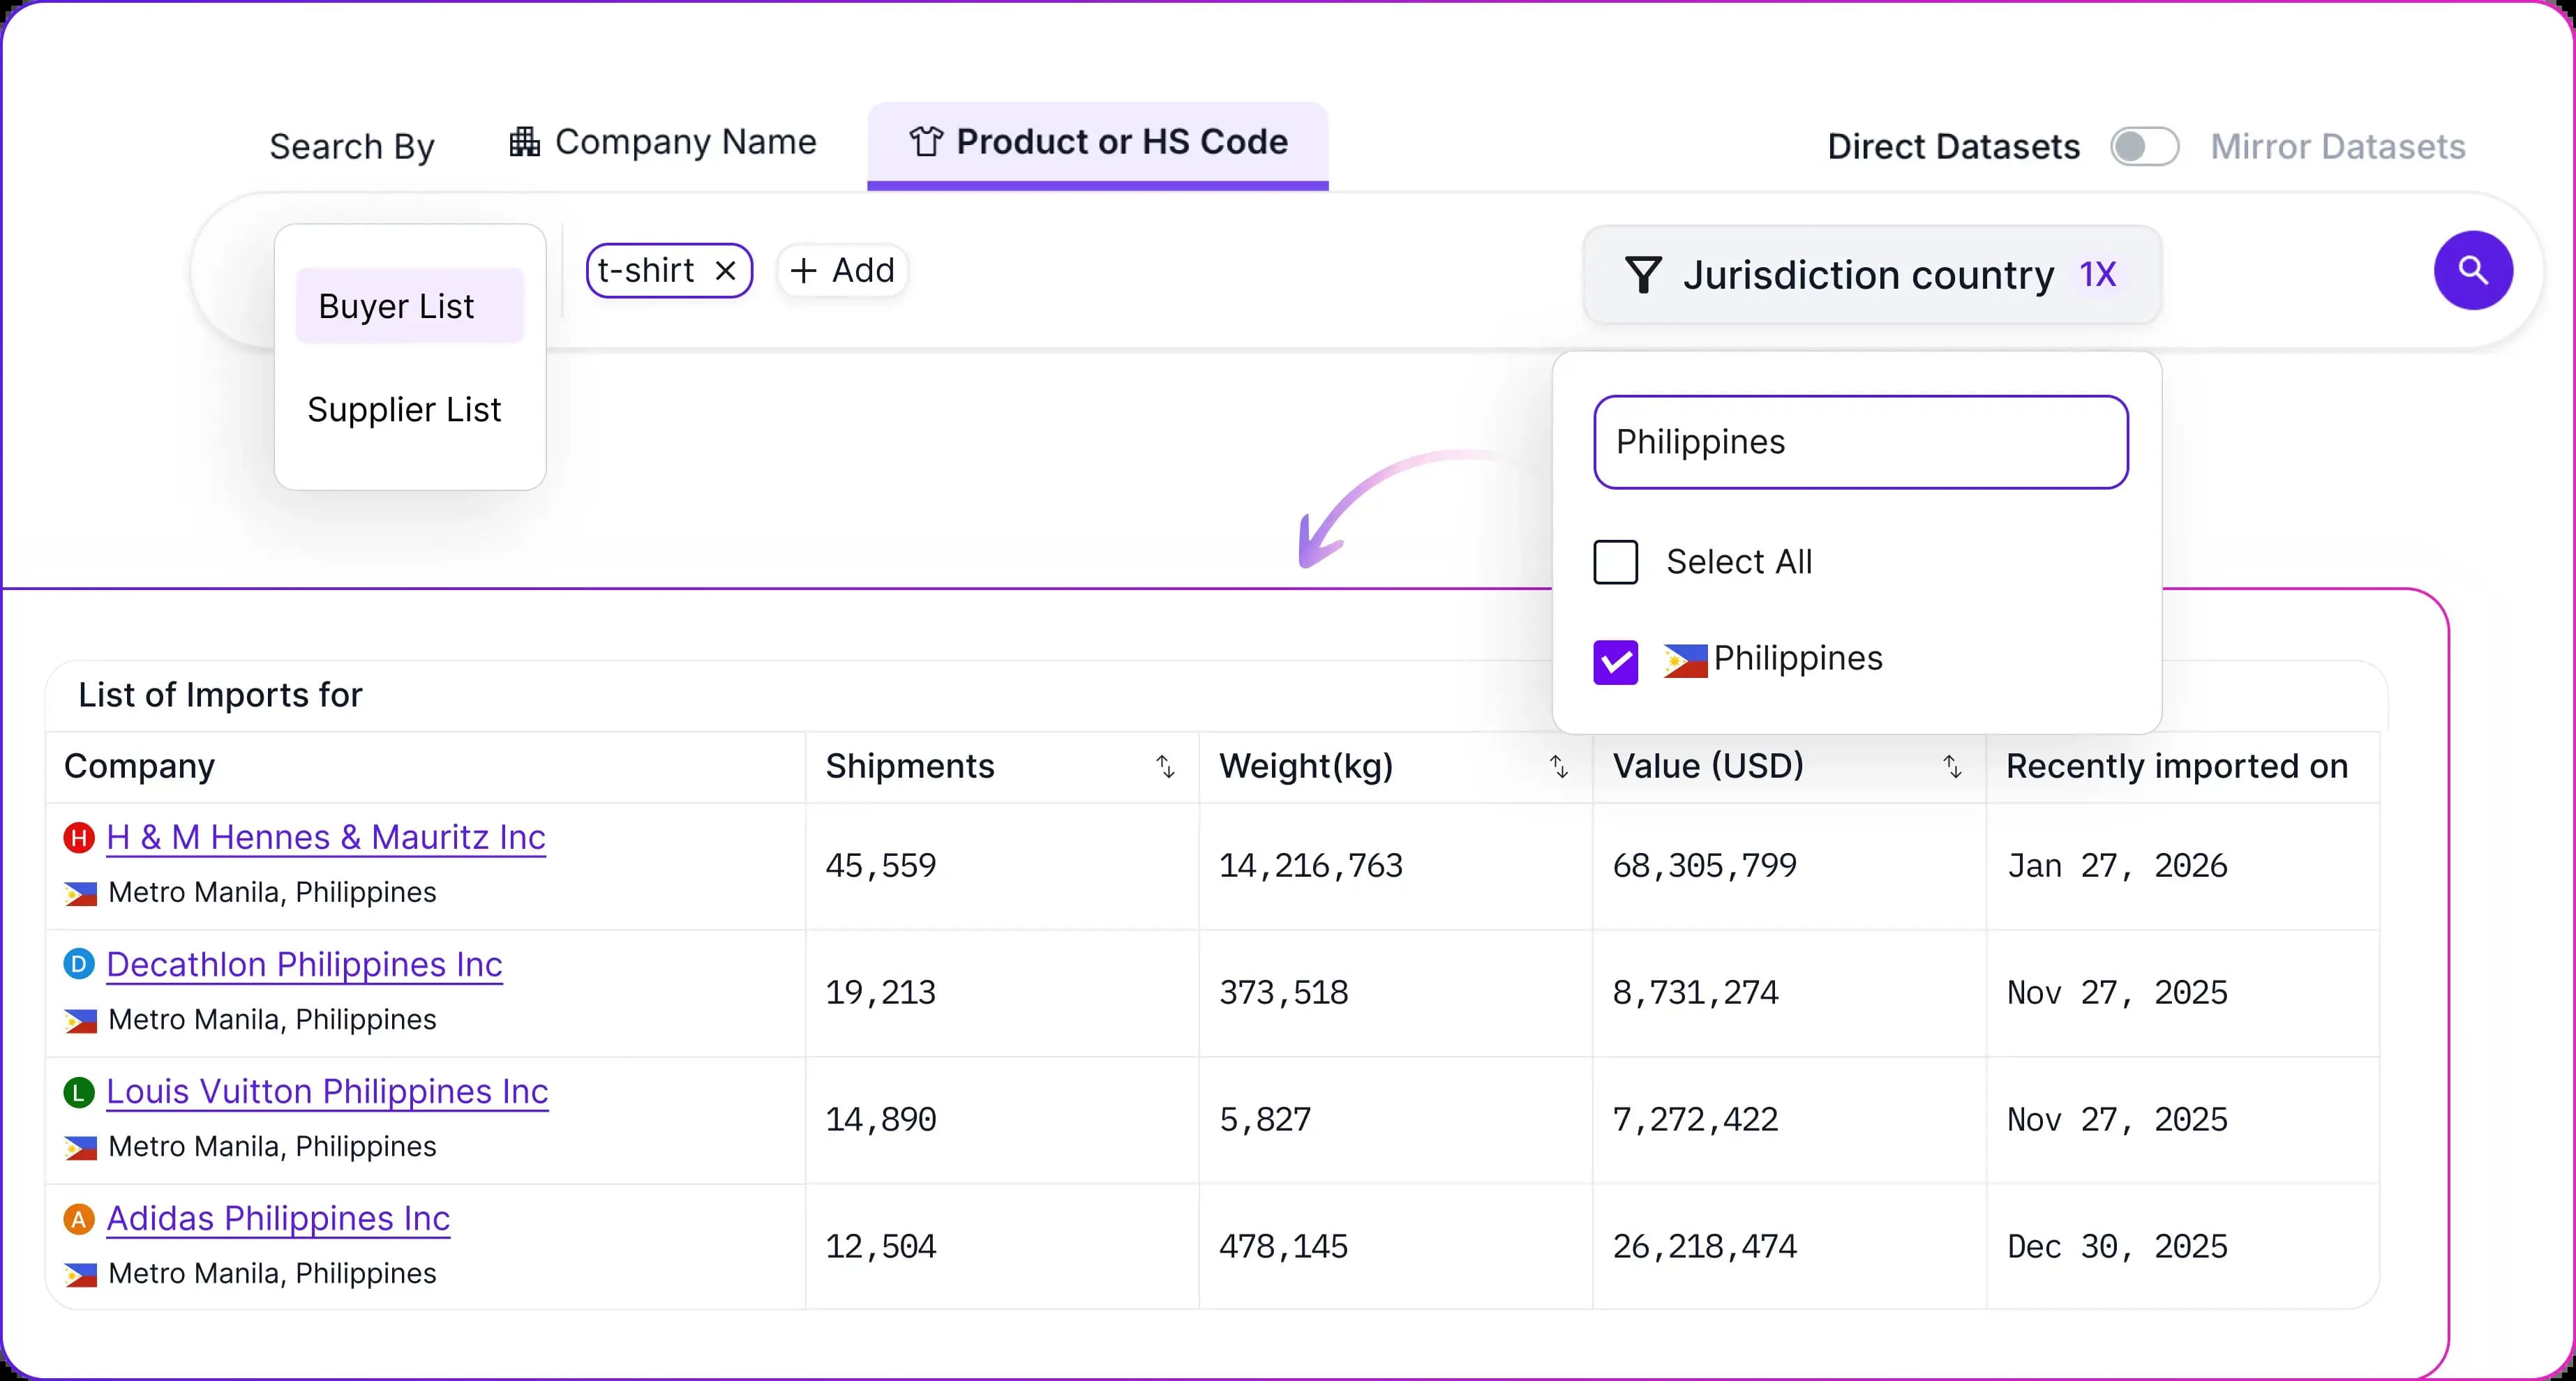The width and height of the screenshot is (2576, 1381).
Task: Sort by Value (USD) column arrows
Action: tap(1952, 766)
